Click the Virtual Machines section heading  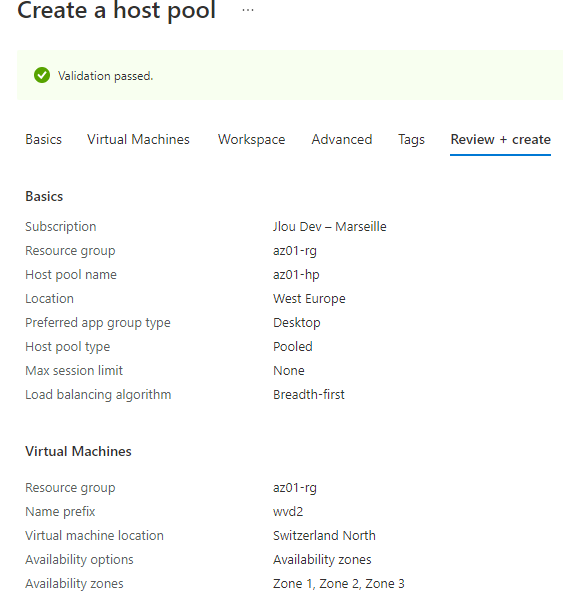[78, 451]
